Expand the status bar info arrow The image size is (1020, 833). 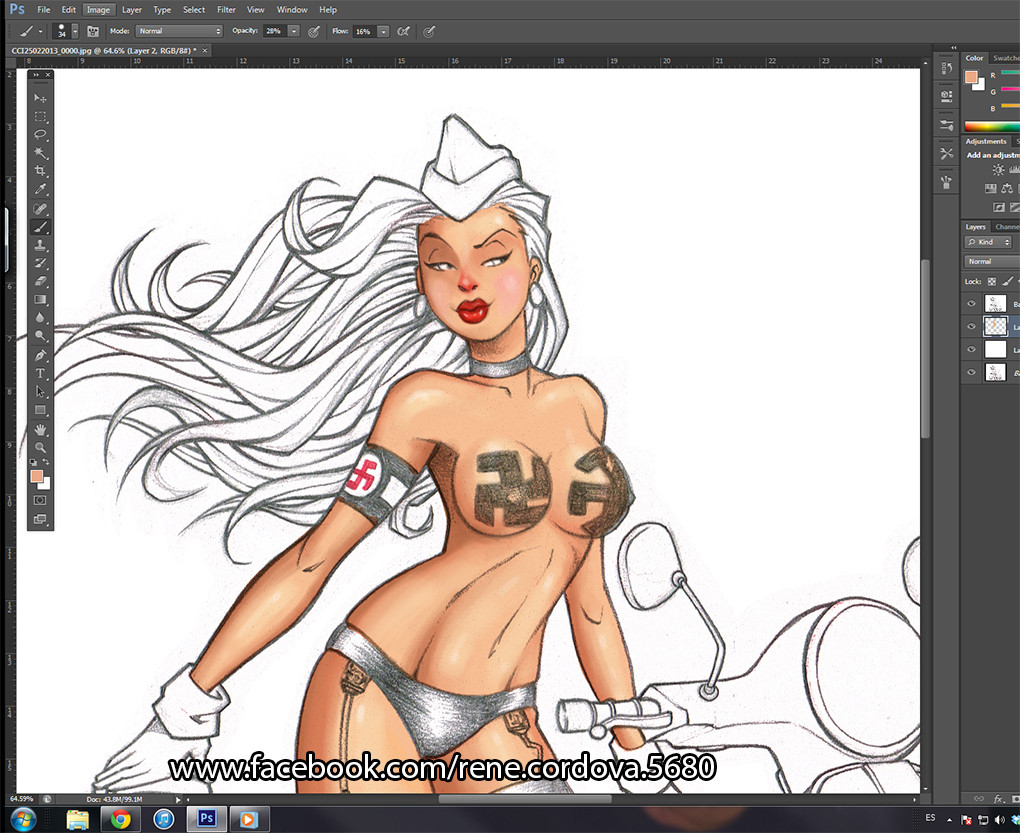coord(178,799)
